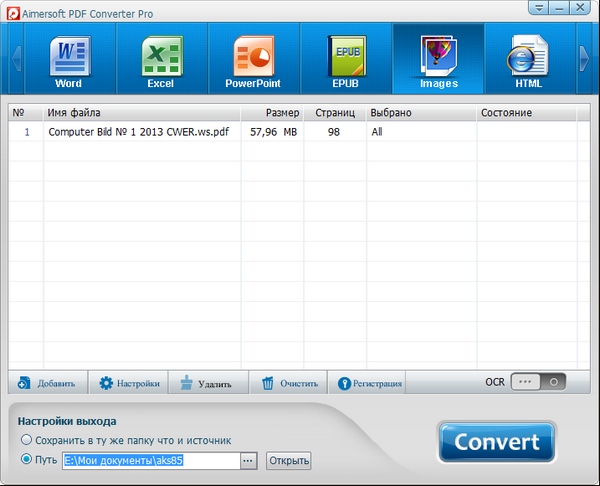Open Настройки settings

(x=129, y=383)
